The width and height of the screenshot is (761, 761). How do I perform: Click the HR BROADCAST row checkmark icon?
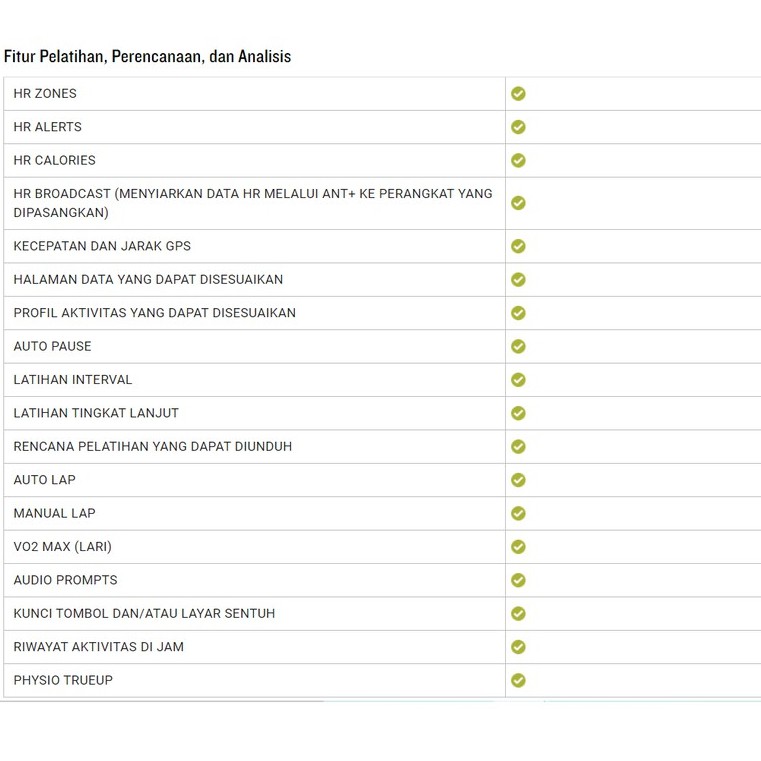coord(518,203)
